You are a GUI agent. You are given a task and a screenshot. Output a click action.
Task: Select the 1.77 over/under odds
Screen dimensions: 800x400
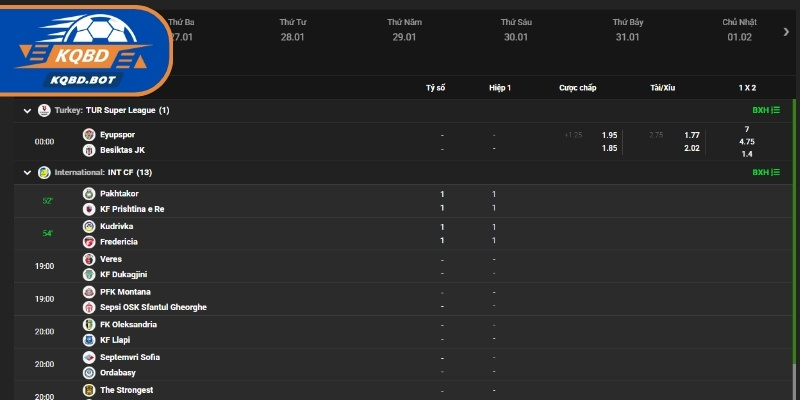tap(692, 134)
